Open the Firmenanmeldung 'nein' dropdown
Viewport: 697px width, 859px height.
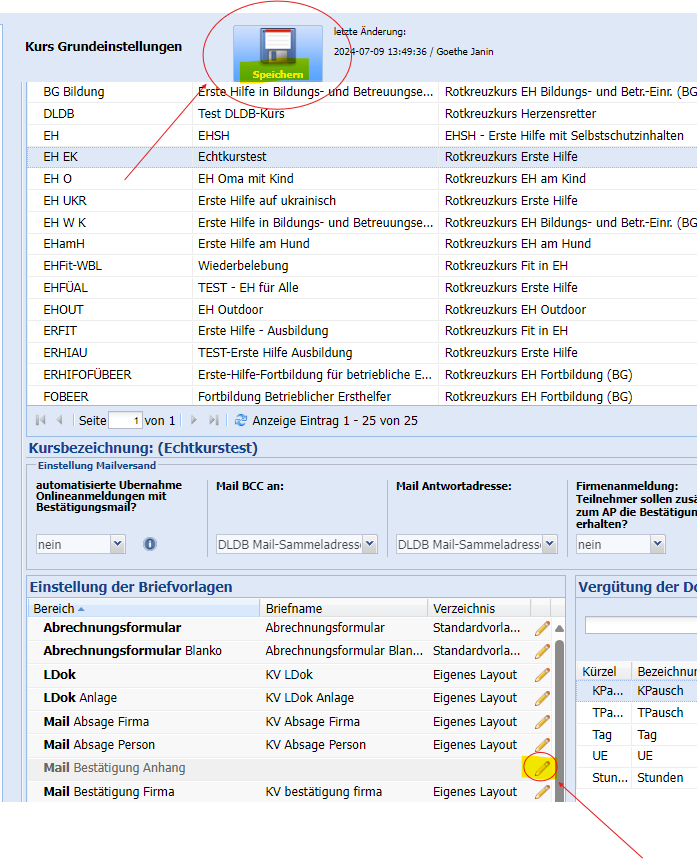[x=657, y=544]
